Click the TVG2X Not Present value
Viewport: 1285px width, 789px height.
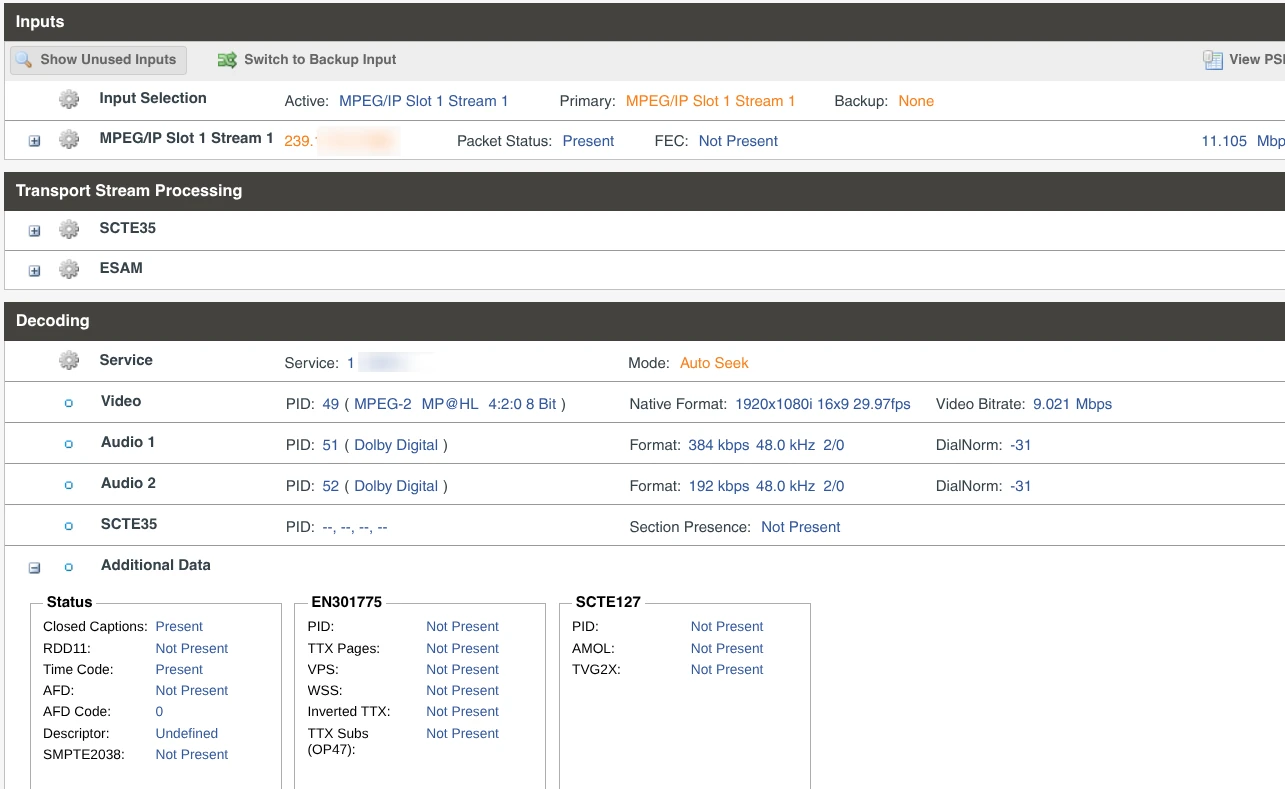[727, 669]
